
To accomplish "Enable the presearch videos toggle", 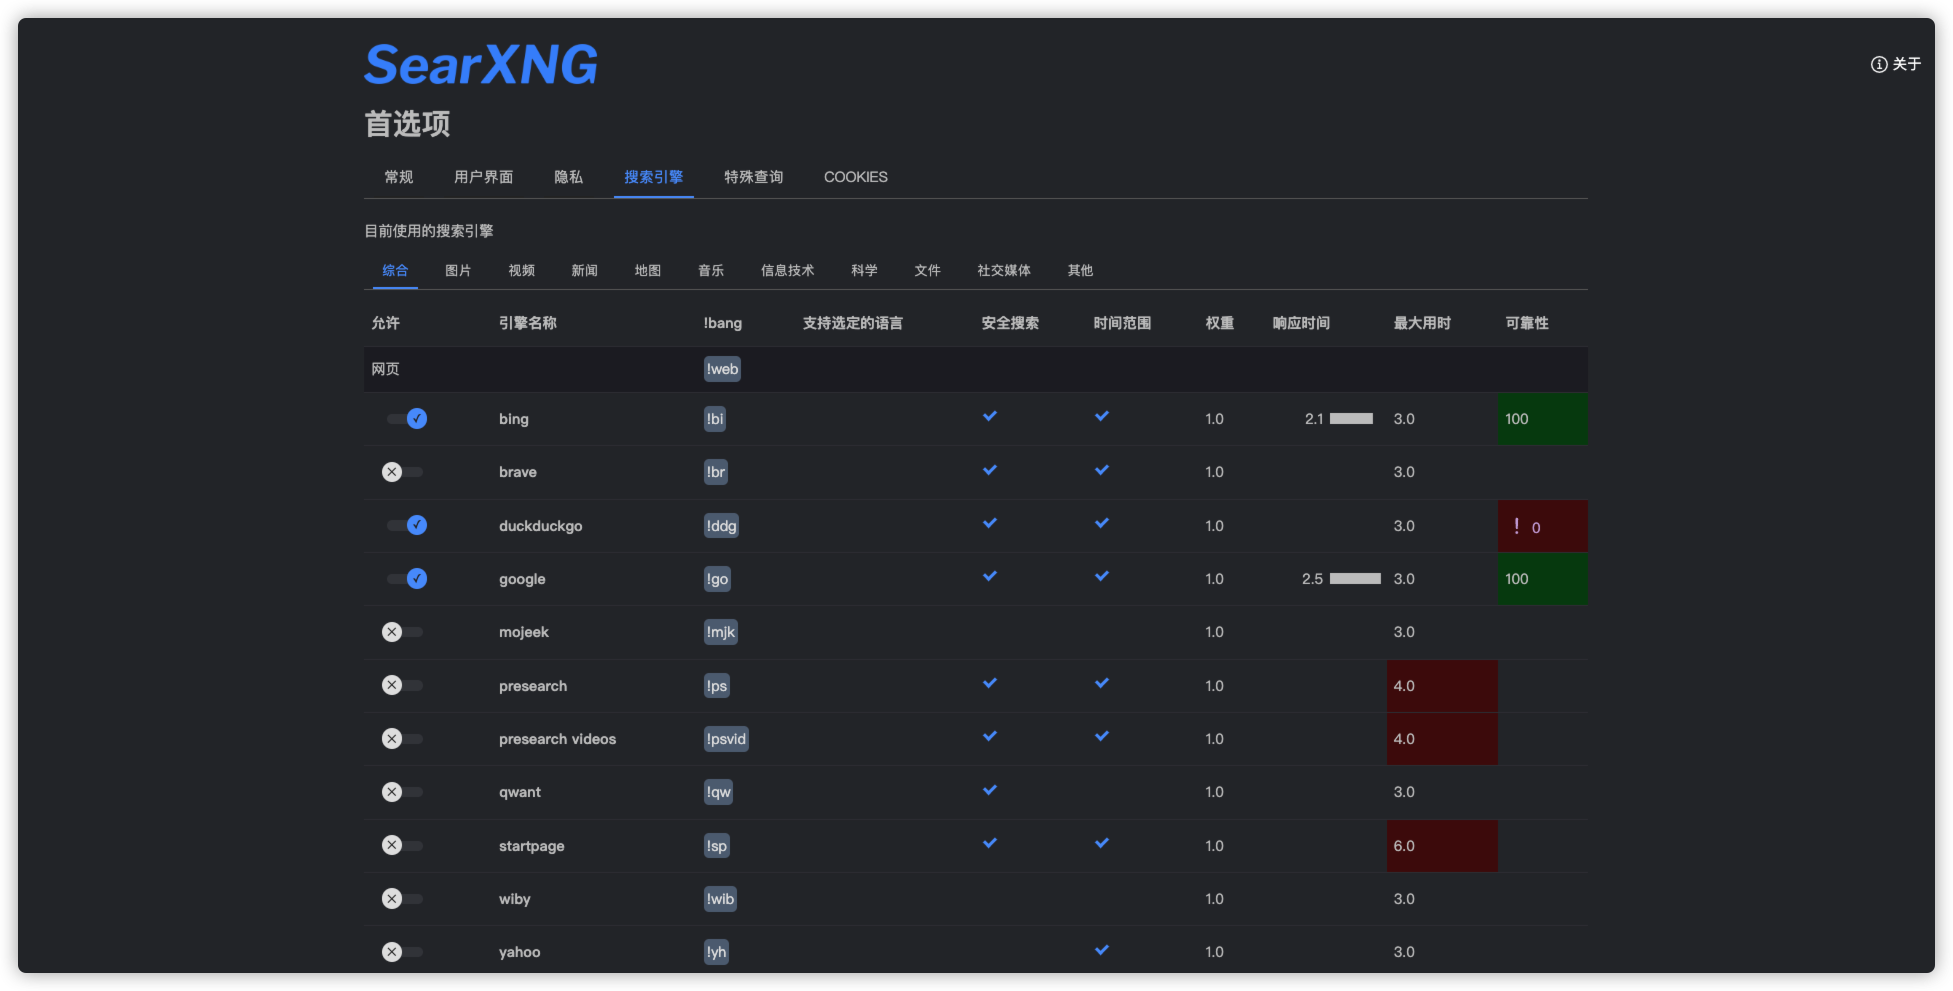I will pos(402,738).
